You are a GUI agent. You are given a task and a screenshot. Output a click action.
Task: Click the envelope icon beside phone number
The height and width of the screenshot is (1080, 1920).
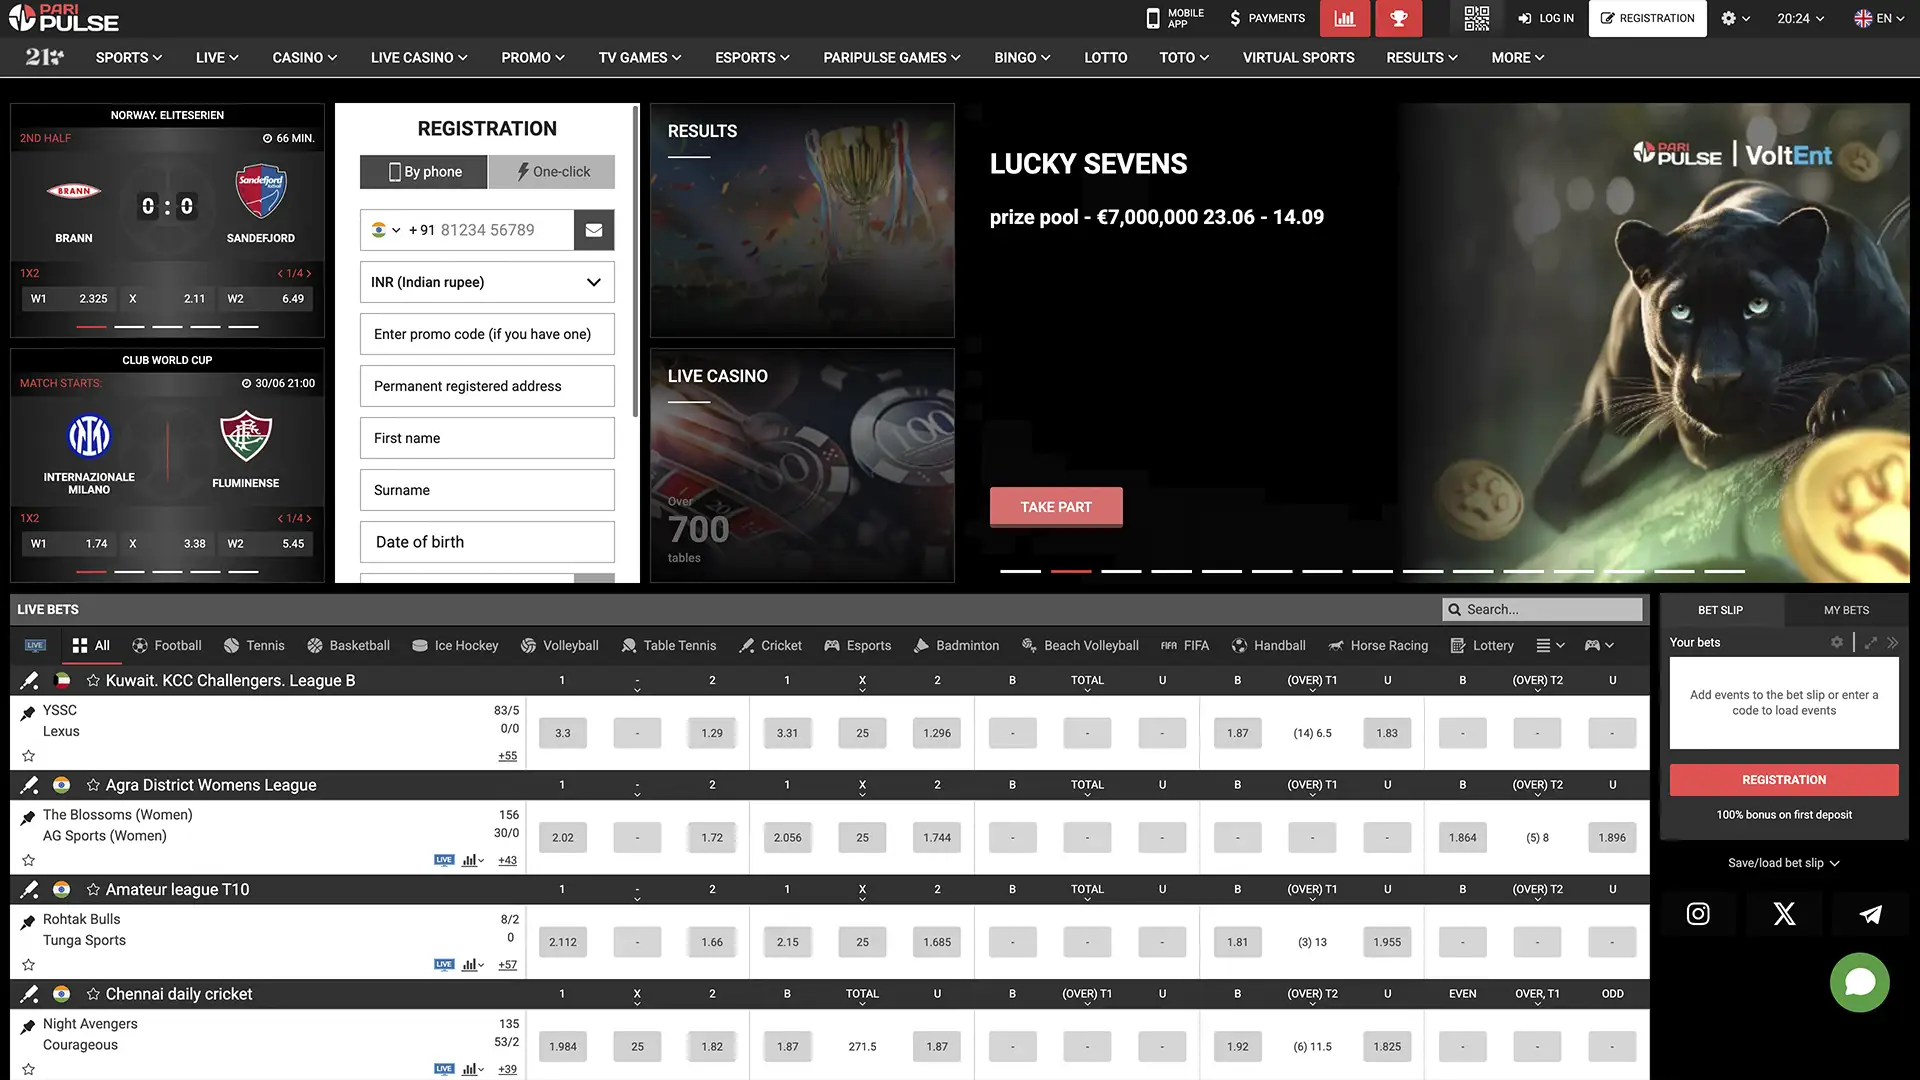[x=594, y=230]
